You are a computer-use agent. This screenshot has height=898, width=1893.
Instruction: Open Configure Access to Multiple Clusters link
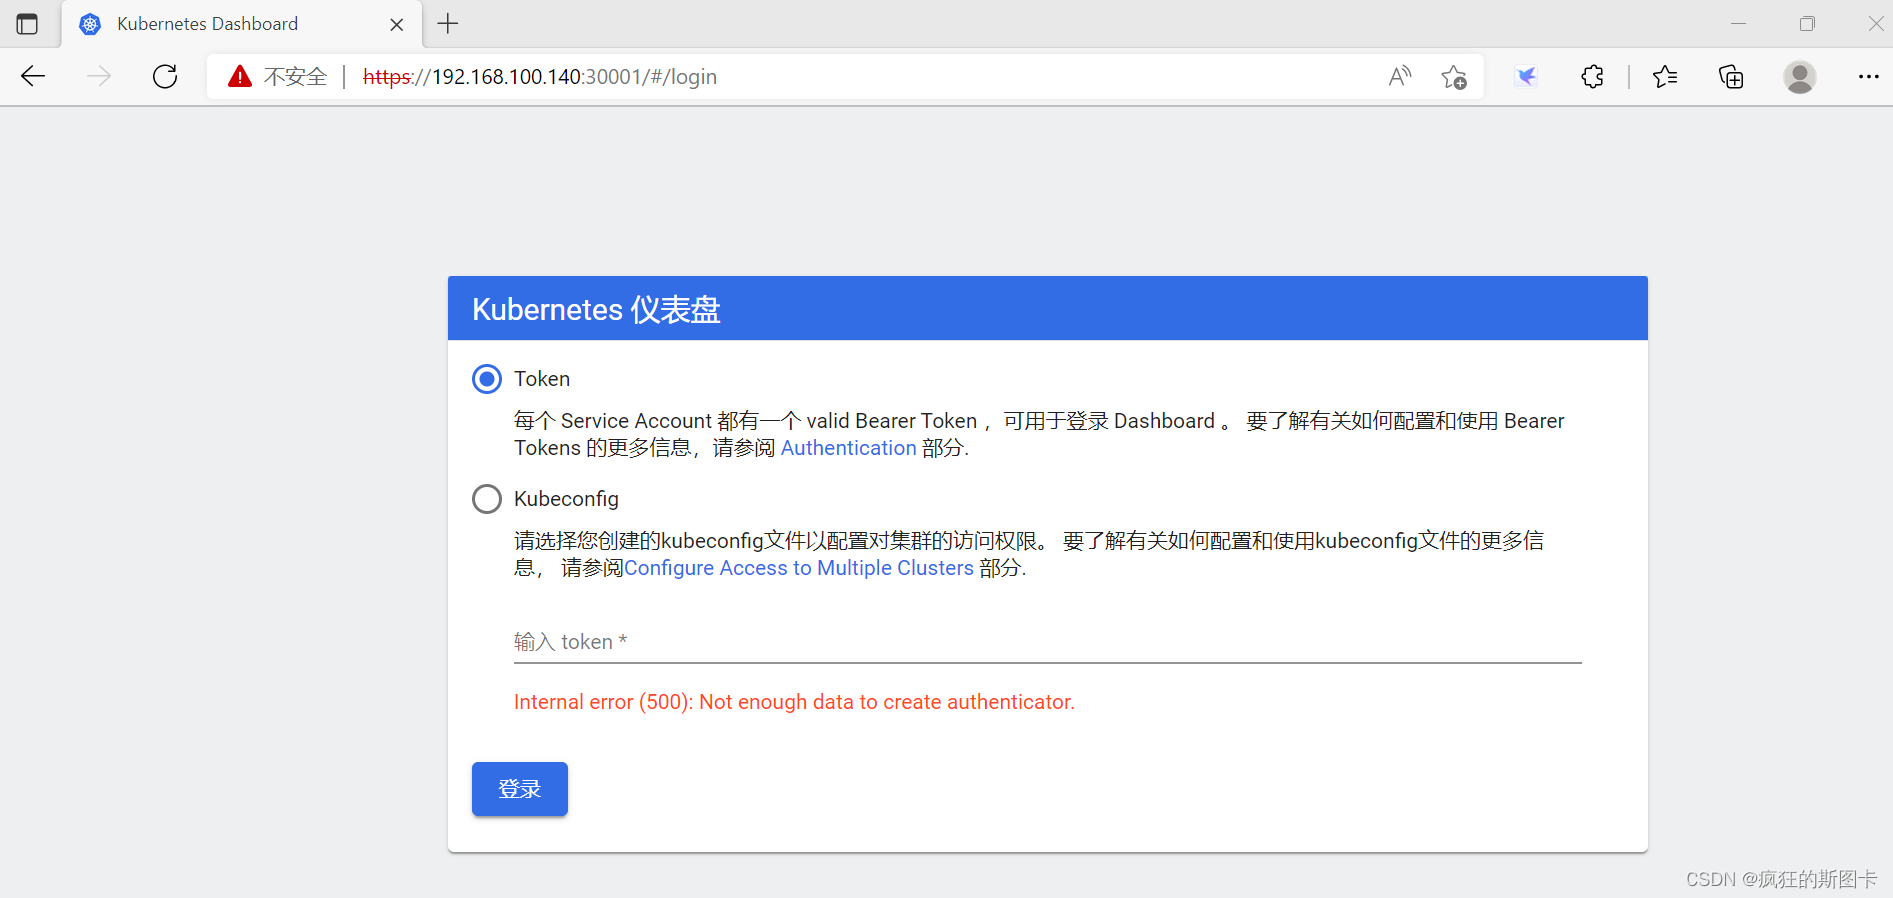tap(799, 568)
